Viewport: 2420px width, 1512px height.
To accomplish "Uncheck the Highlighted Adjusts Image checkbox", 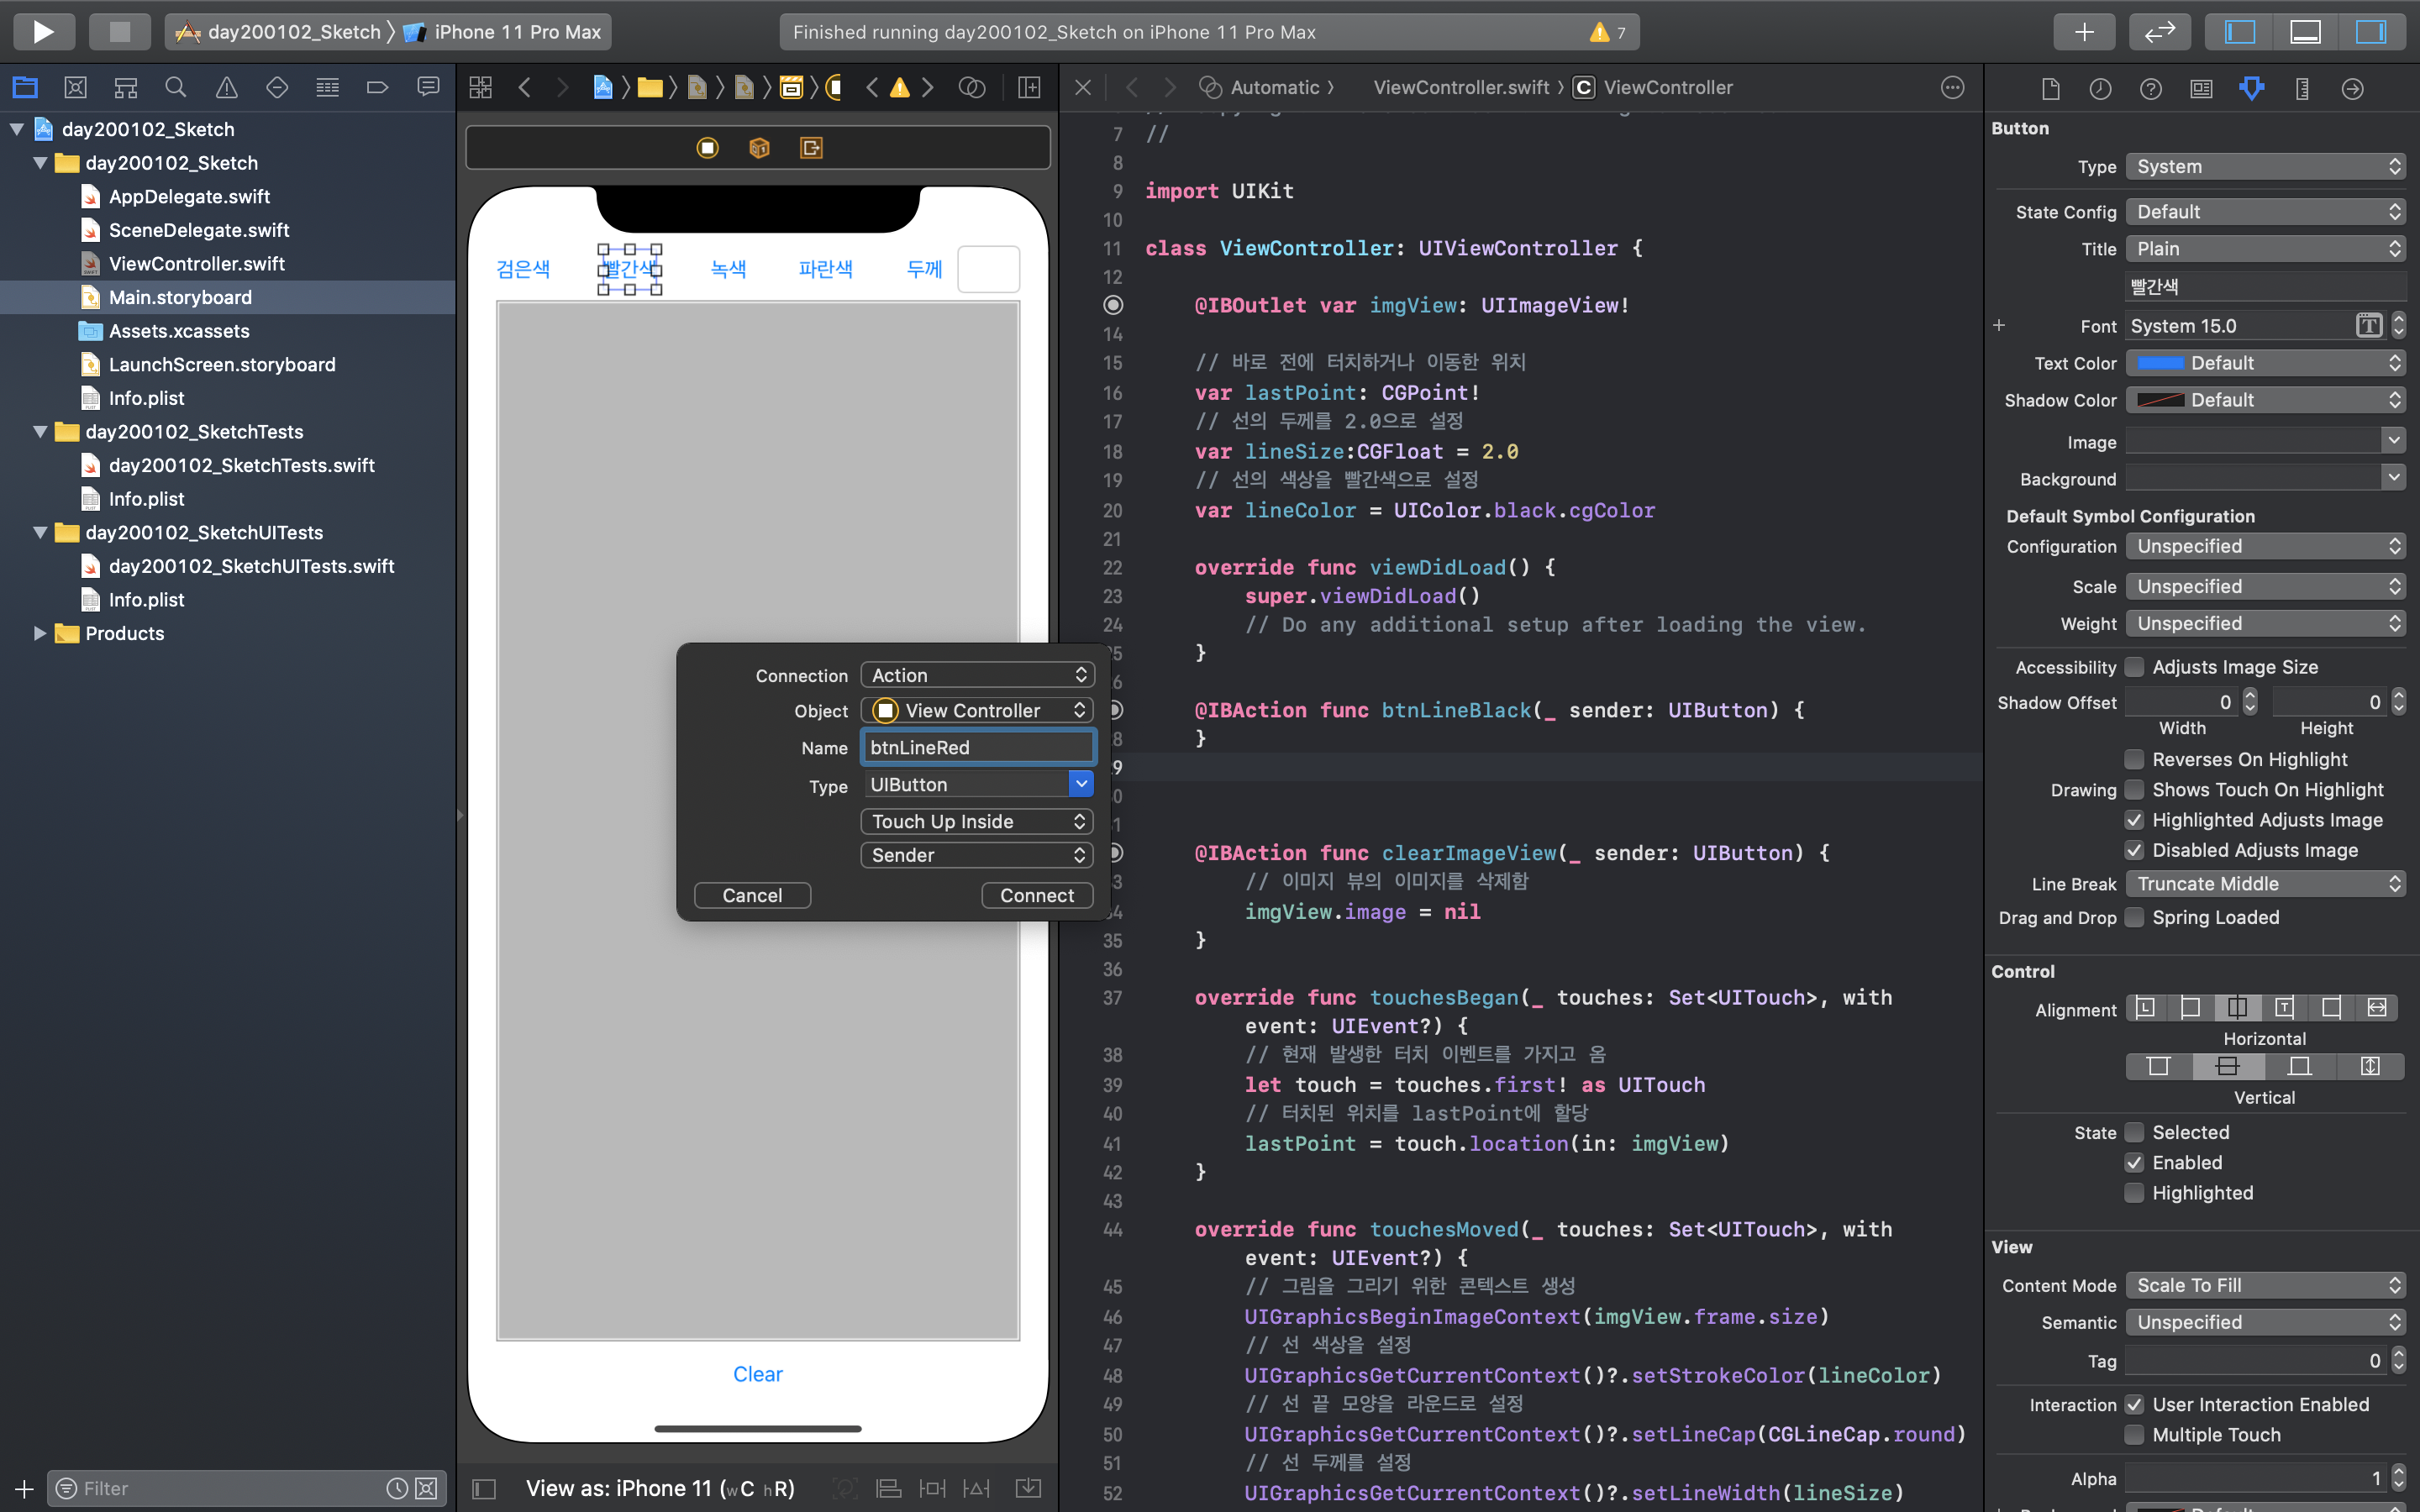I will tap(2134, 820).
